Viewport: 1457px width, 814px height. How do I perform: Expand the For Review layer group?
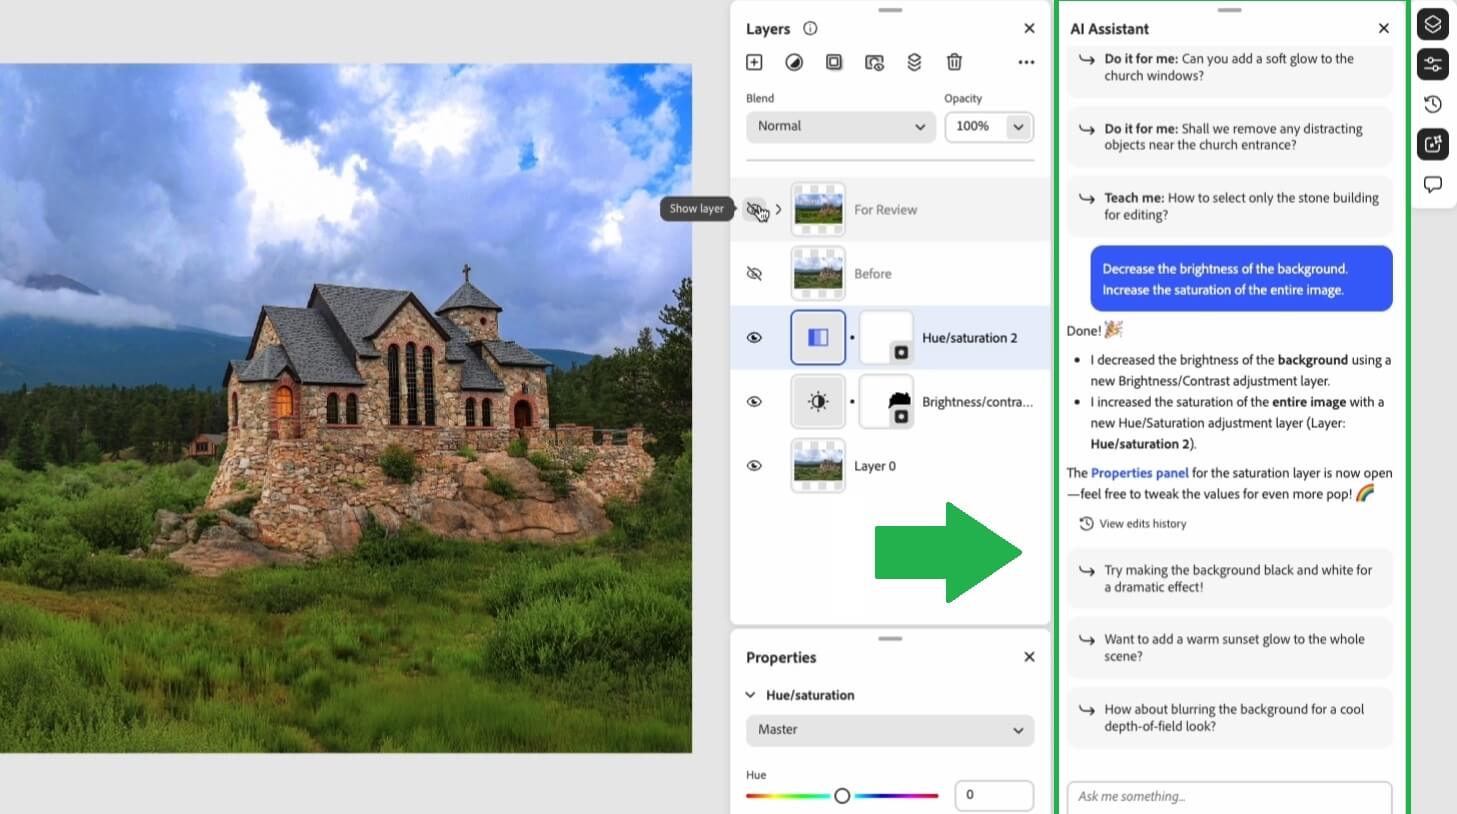point(778,210)
